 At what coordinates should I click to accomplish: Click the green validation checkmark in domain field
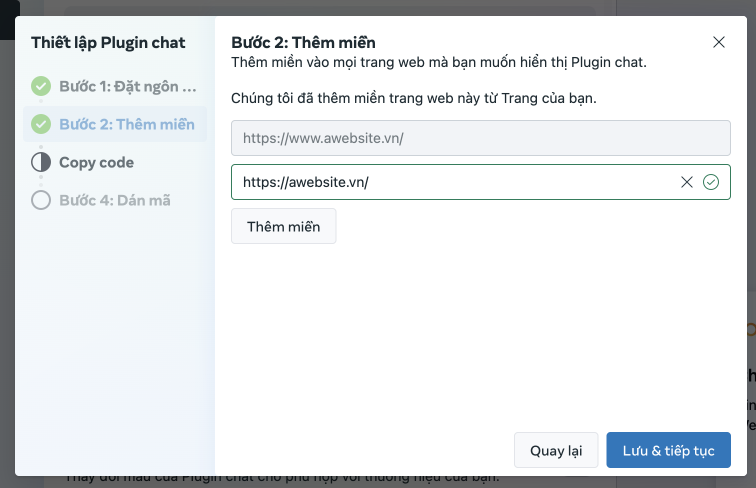[711, 182]
